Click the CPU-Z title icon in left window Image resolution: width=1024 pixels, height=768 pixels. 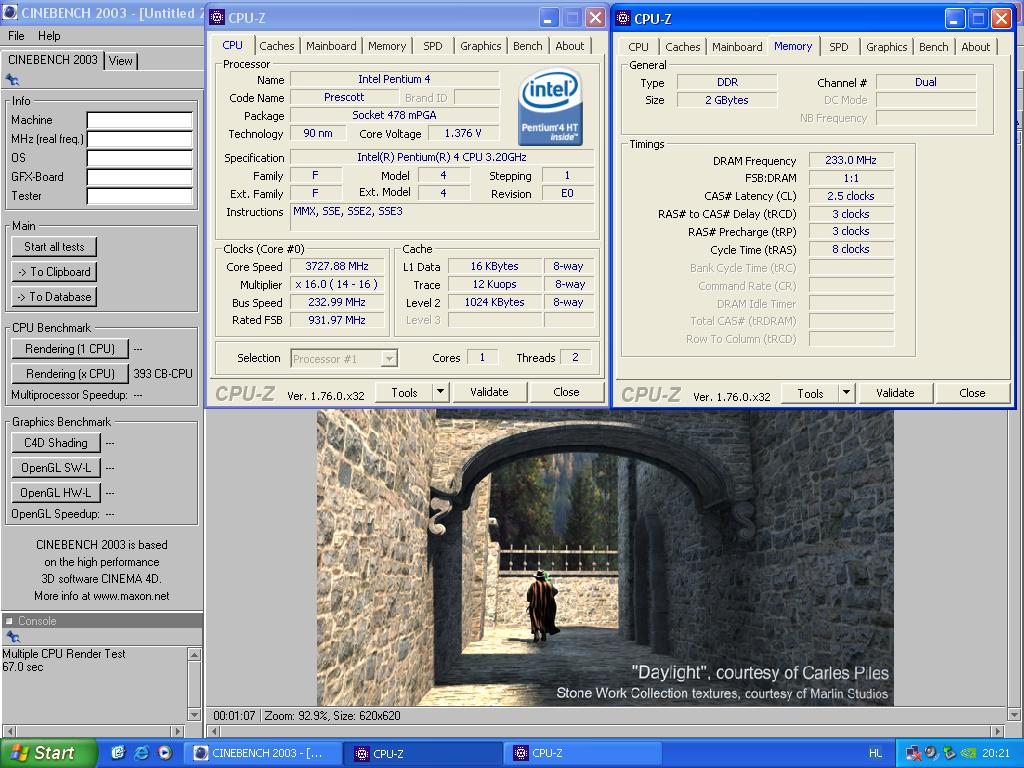pos(217,18)
